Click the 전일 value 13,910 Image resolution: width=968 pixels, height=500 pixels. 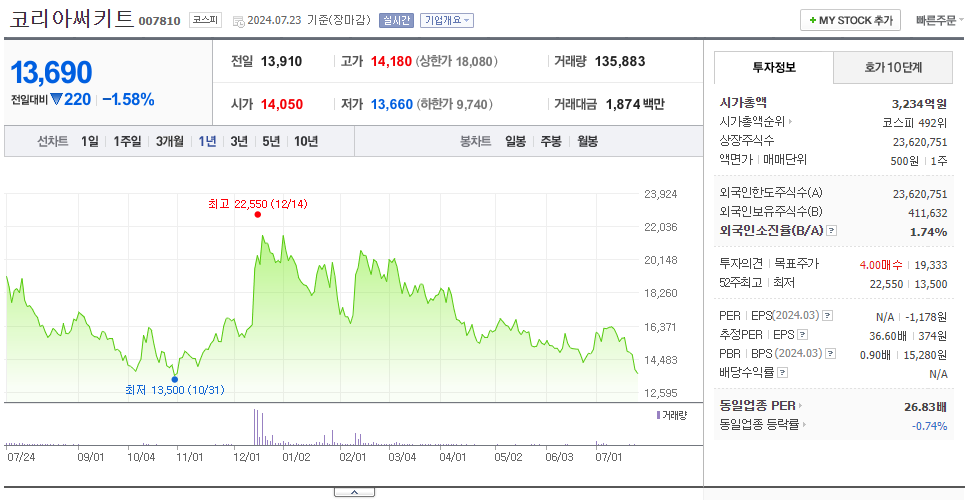pyautogui.click(x=282, y=62)
